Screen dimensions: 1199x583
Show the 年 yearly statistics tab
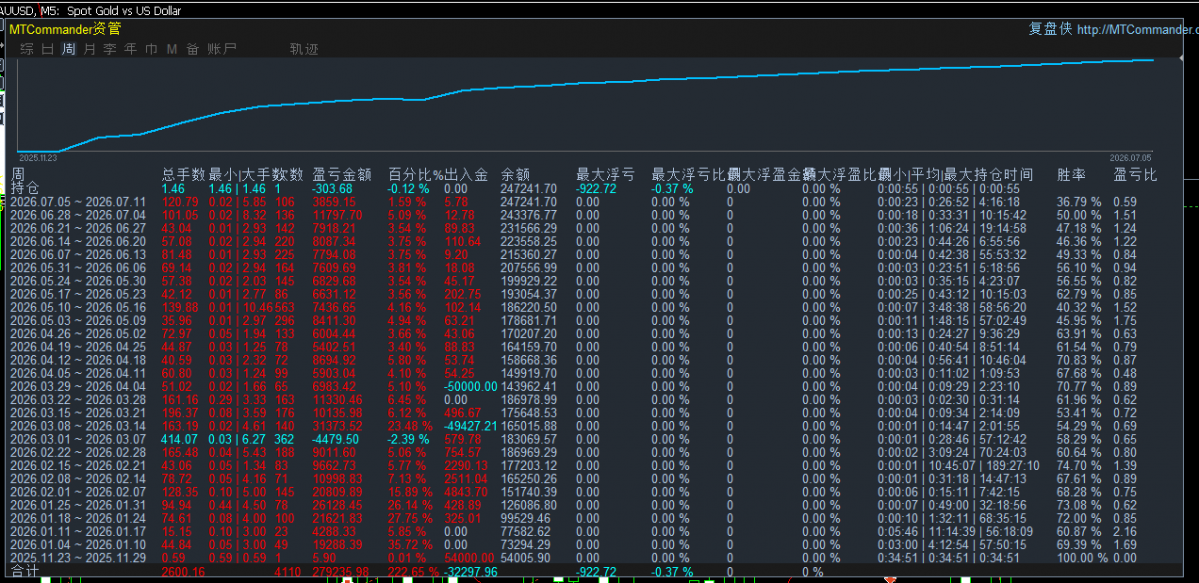[x=131, y=49]
